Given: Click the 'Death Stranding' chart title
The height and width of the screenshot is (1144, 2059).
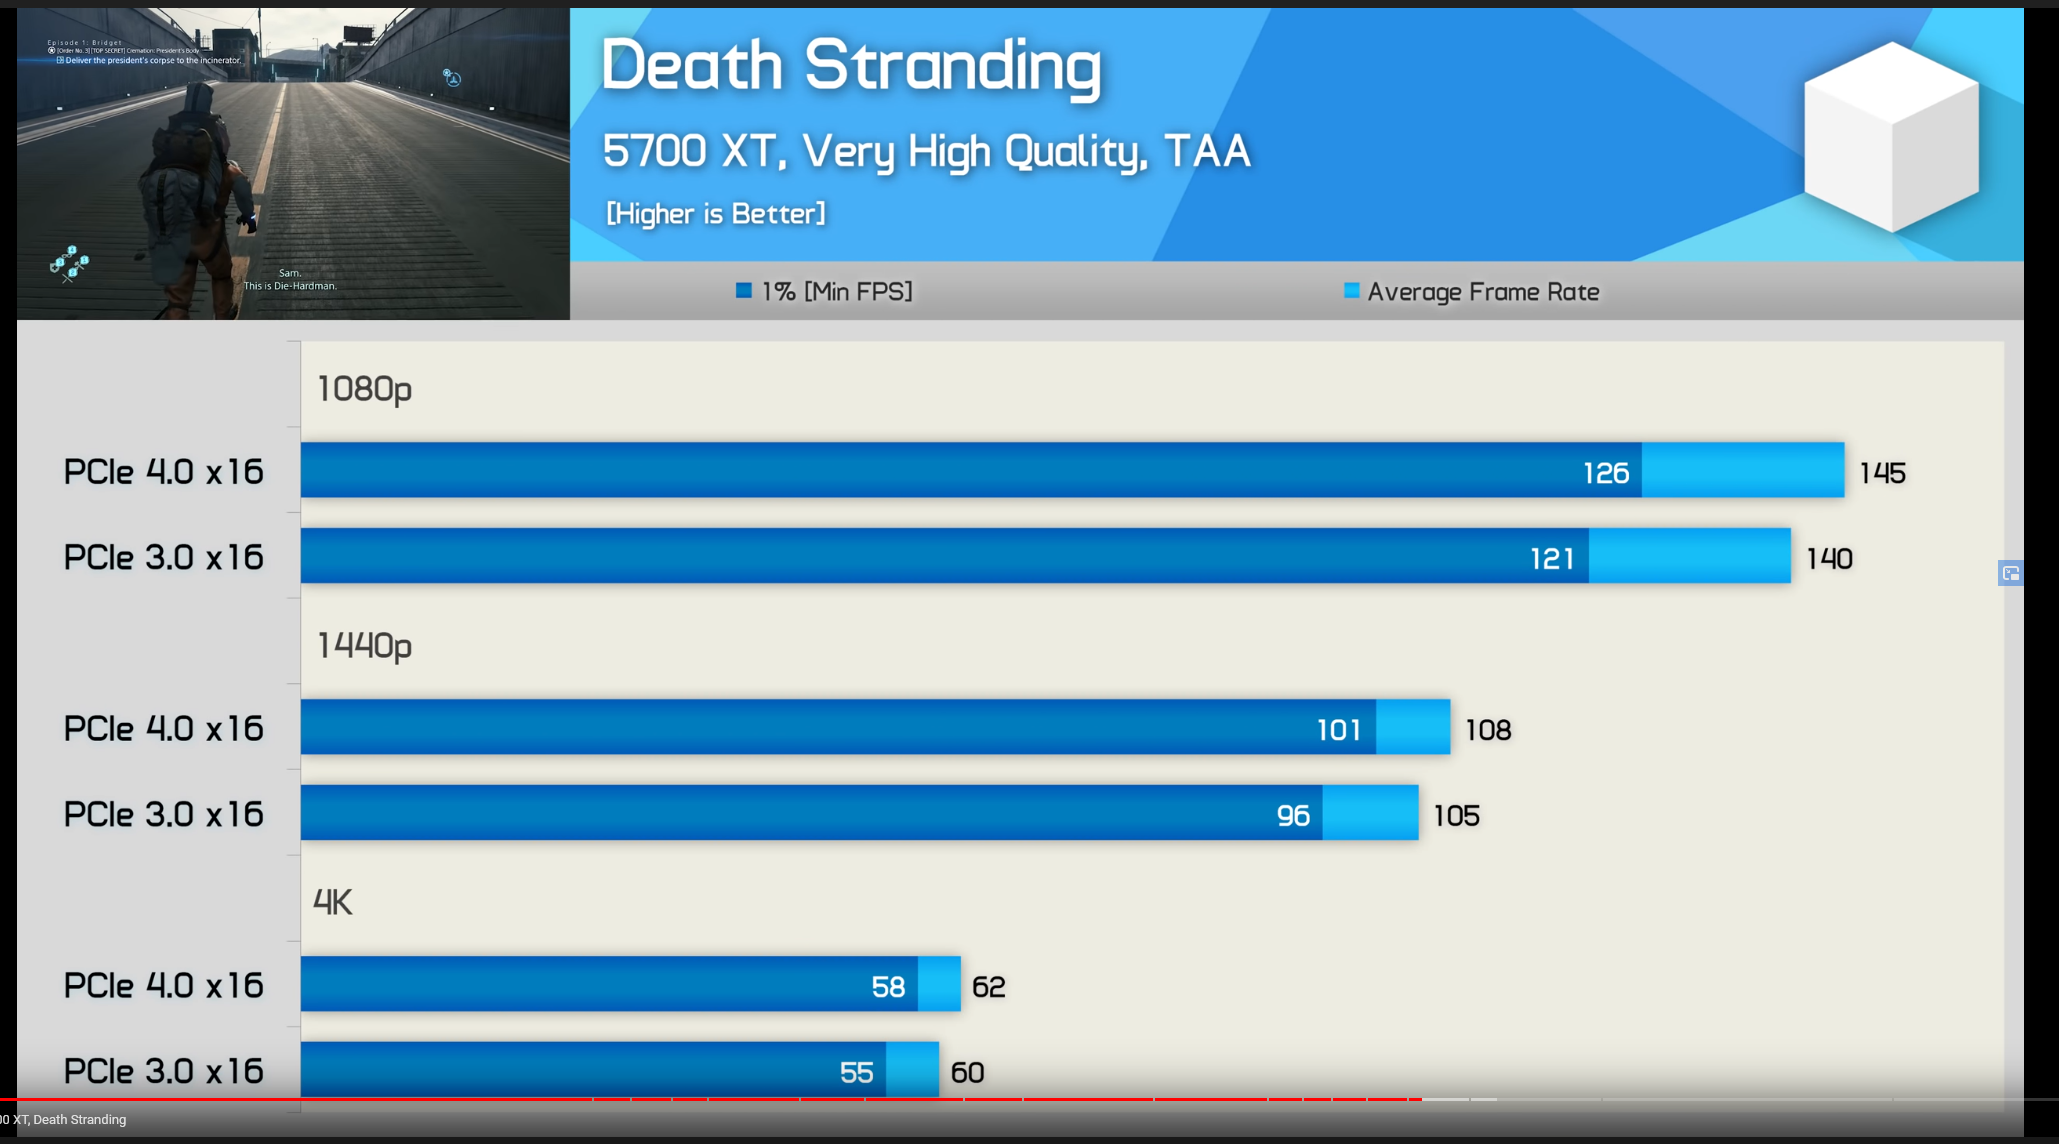Looking at the screenshot, I should 851,66.
